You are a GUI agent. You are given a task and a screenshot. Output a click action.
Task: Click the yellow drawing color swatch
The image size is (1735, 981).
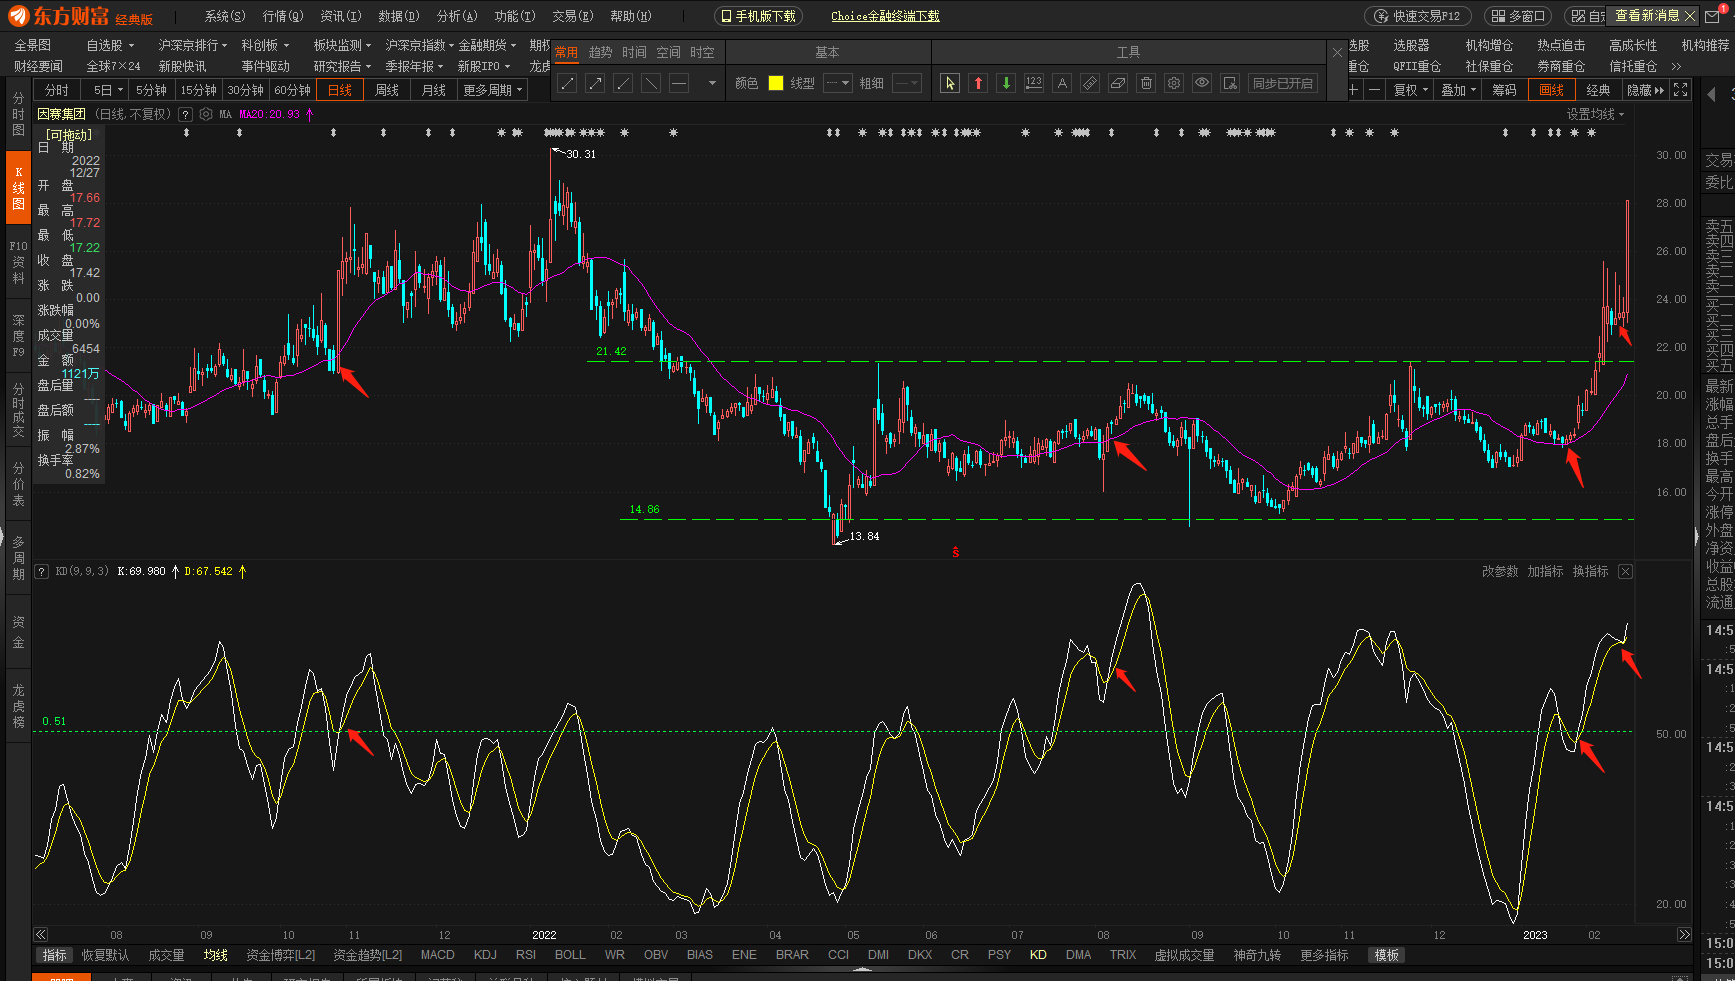pos(776,83)
